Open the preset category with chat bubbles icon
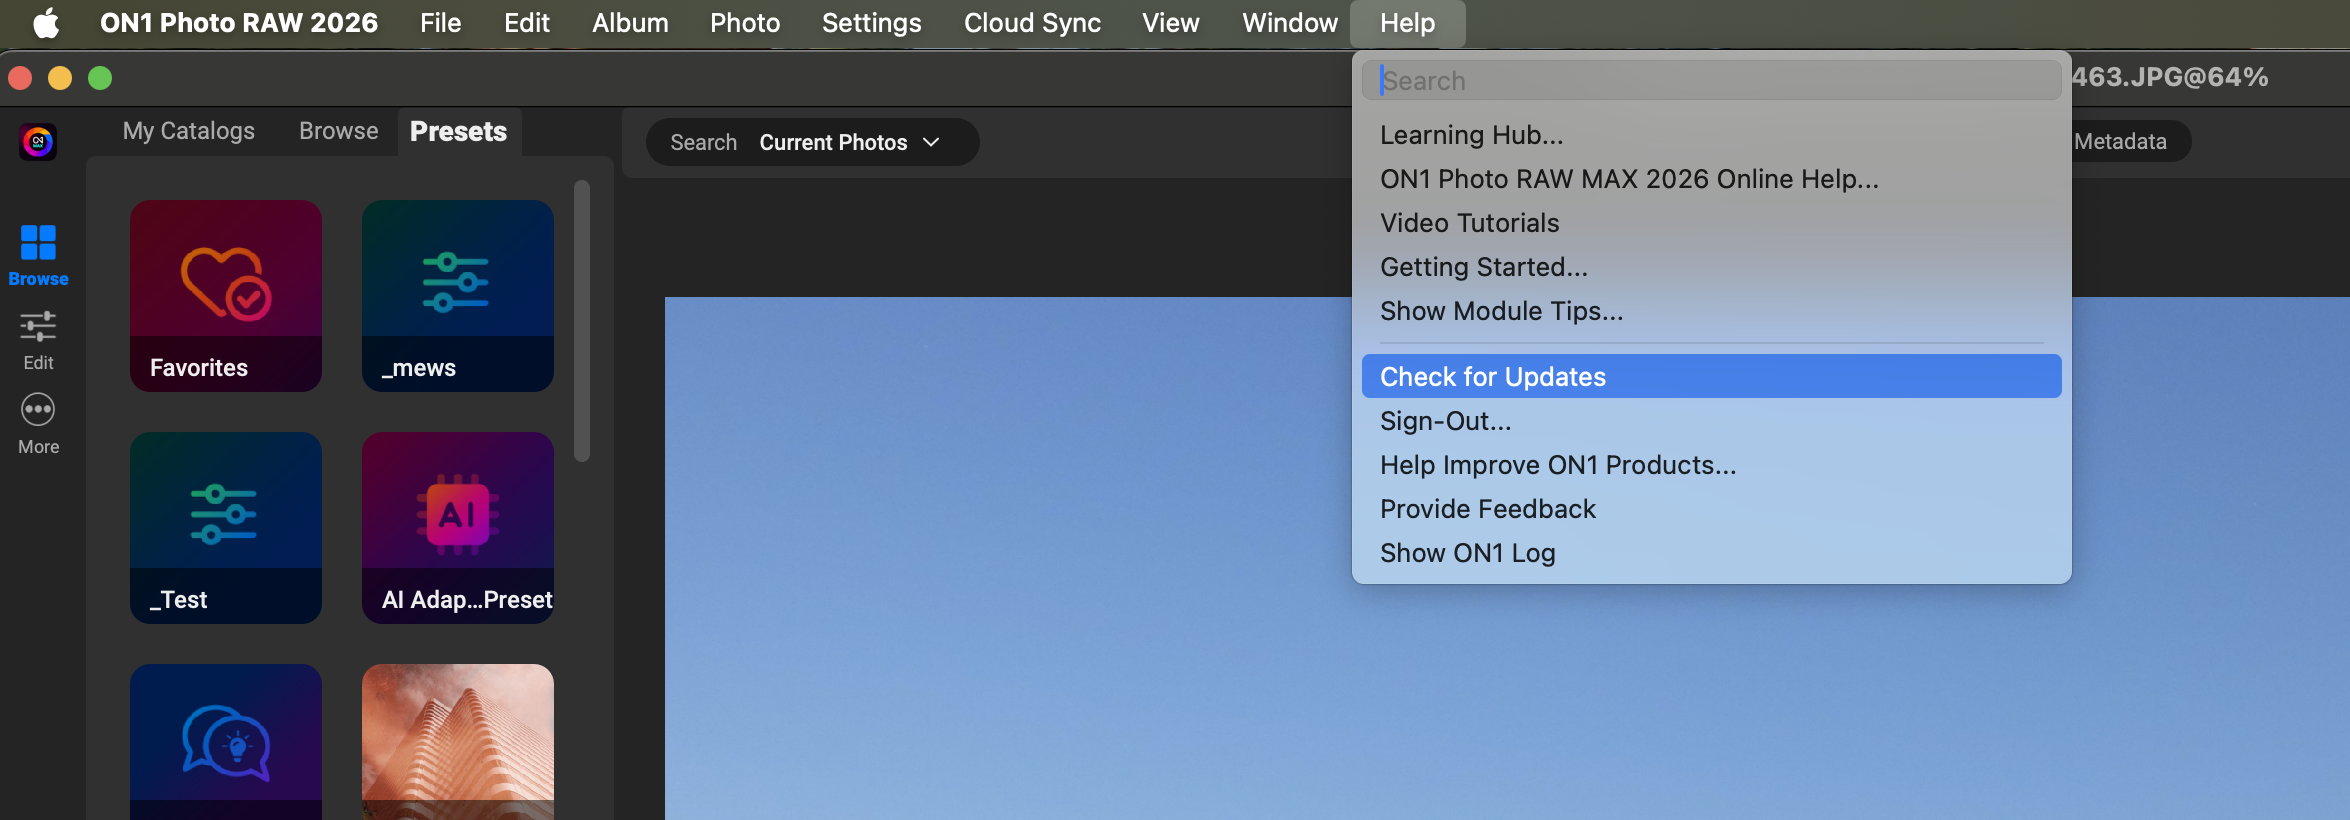 226,742
